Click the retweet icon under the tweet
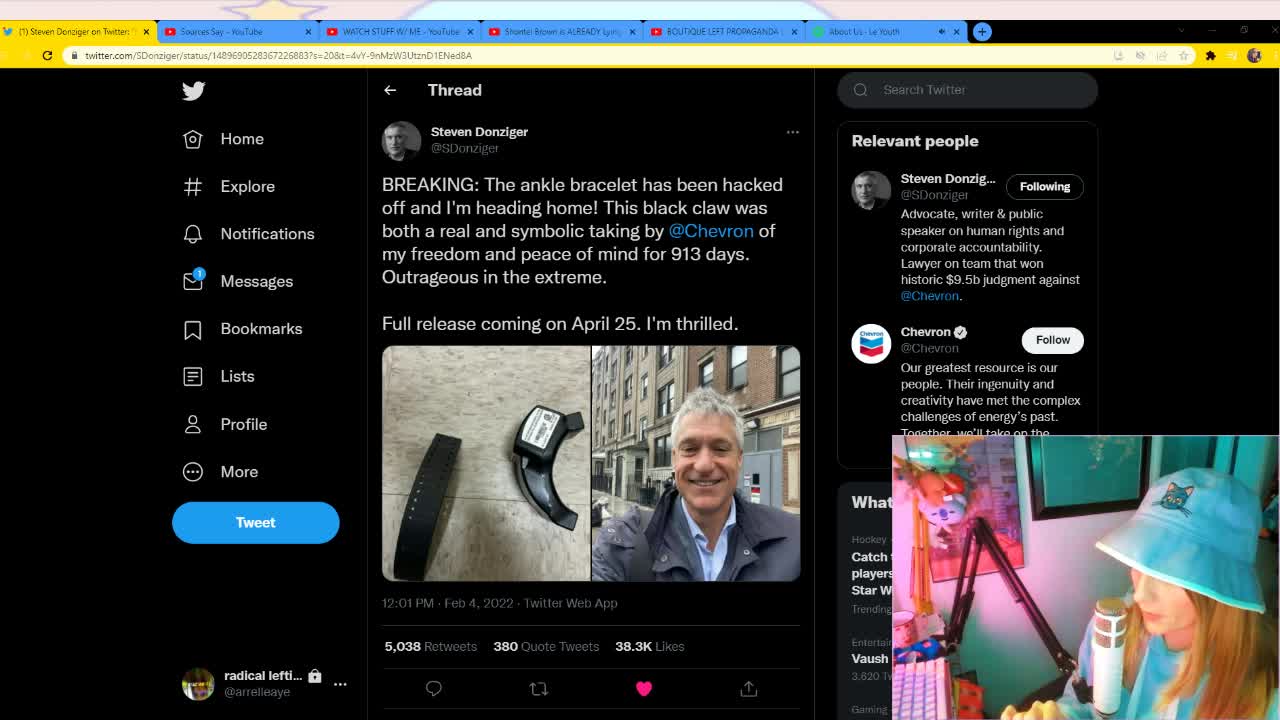 pos(538,688)
